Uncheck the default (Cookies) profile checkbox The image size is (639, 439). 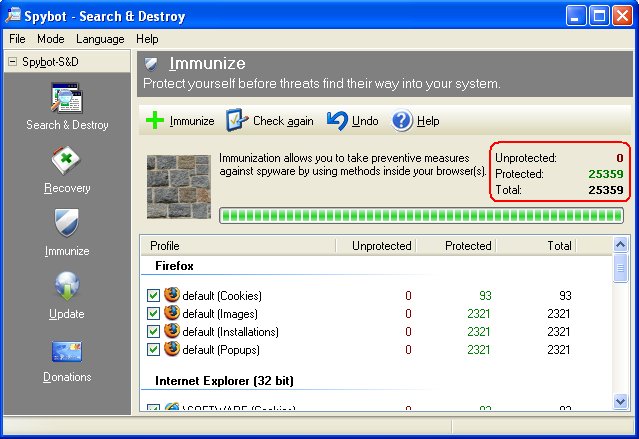coord(153,296)
